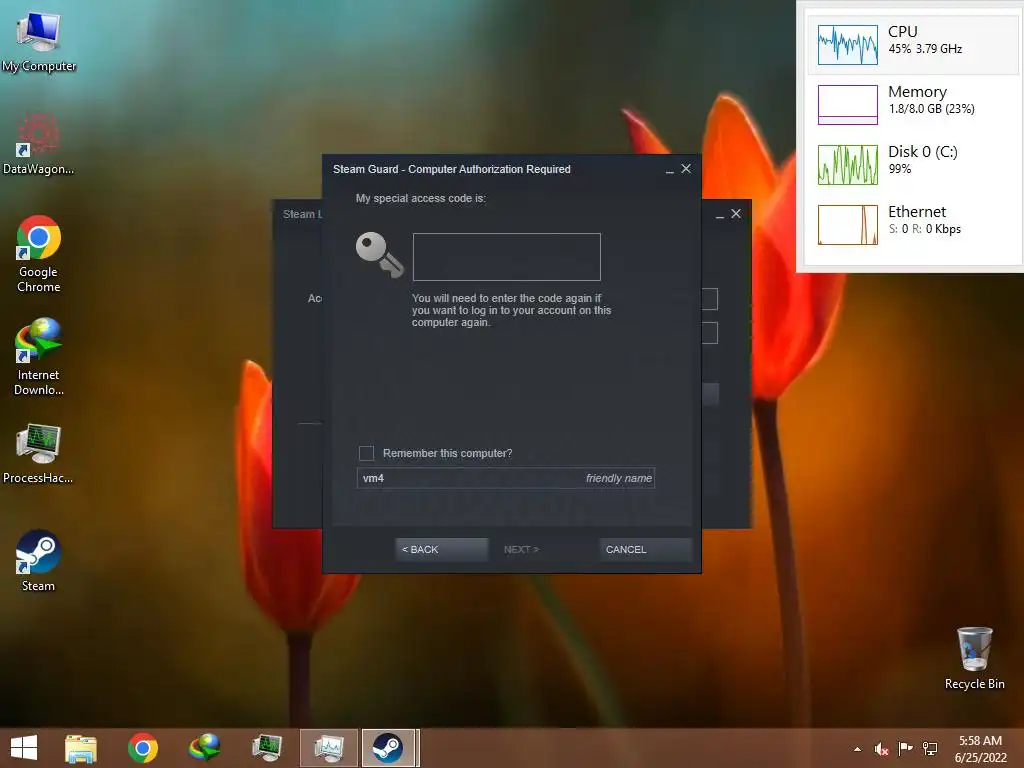Open Internet Download Manager taskbar icon
Viewport: 1024px width, 768px height.
tap(204, 748)
